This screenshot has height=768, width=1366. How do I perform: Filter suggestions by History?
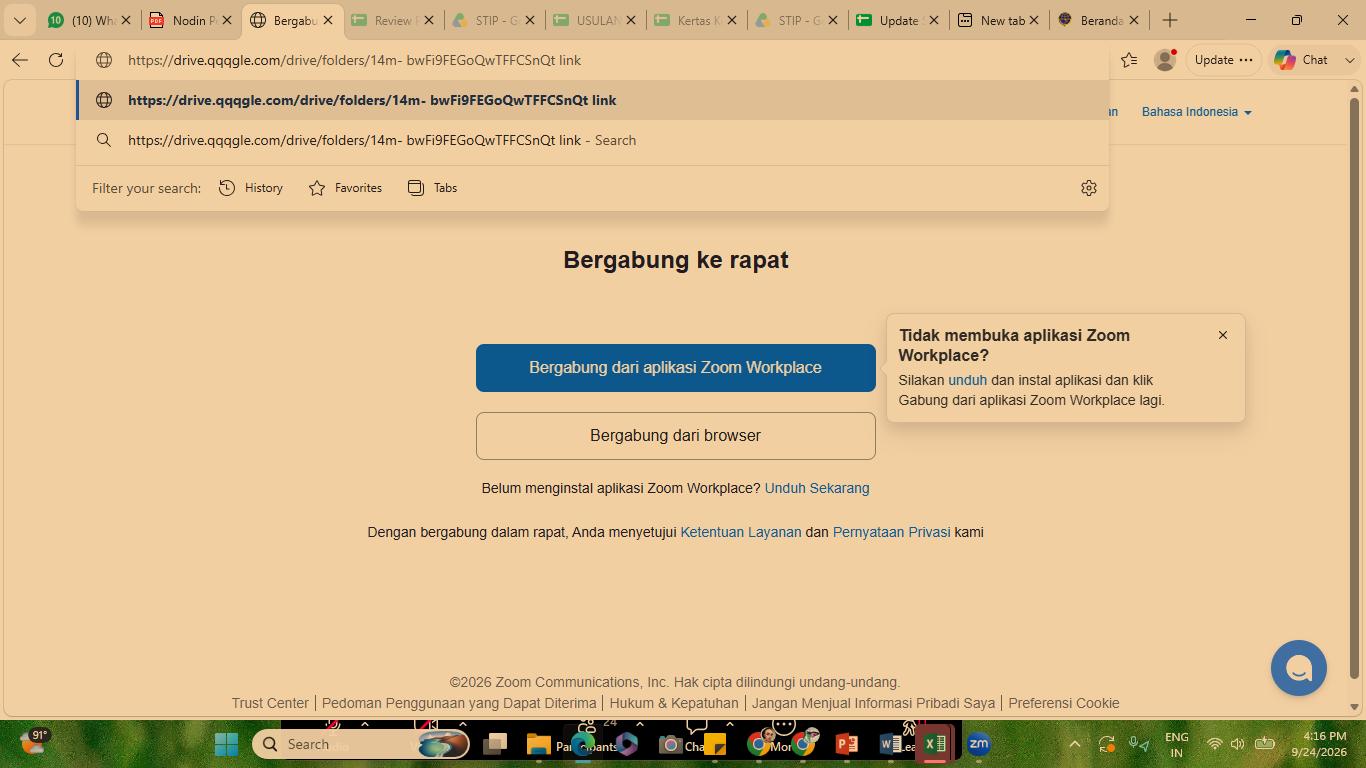[x=251, y=188]
